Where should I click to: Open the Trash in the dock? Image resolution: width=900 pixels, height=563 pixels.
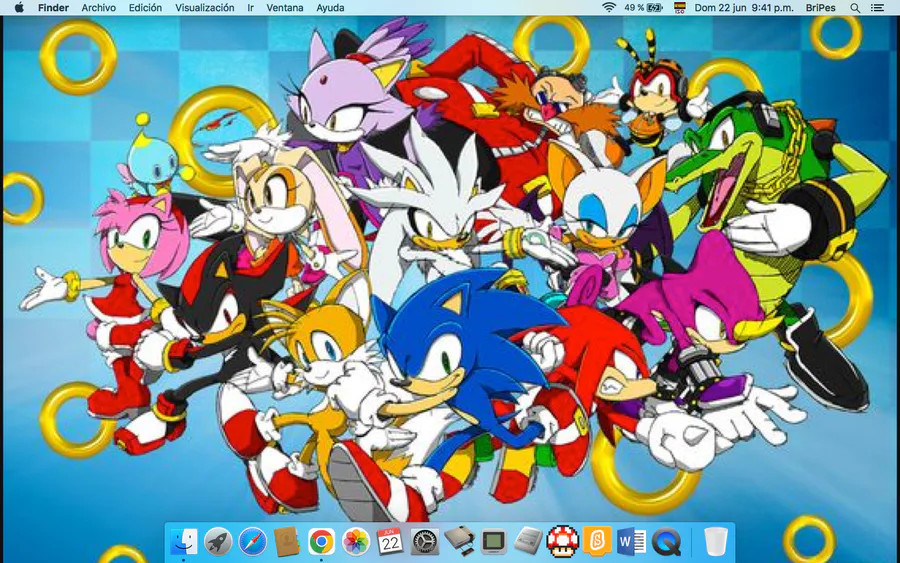pyautogui.click(x=715, y=541)
